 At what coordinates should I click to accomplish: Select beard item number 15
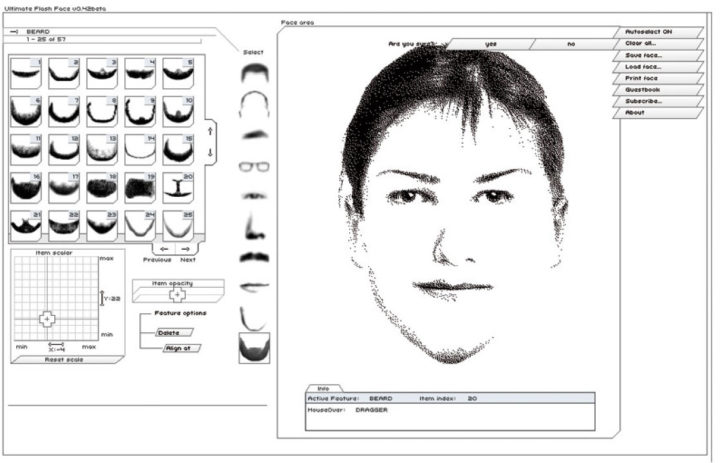tap(178, 149)
